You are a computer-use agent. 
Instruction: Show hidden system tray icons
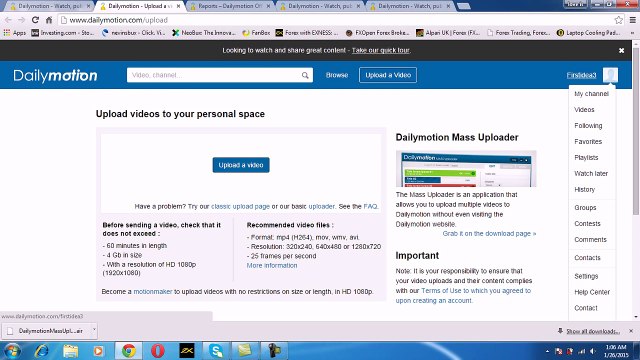pyautogui.click(x=547, y=351)
